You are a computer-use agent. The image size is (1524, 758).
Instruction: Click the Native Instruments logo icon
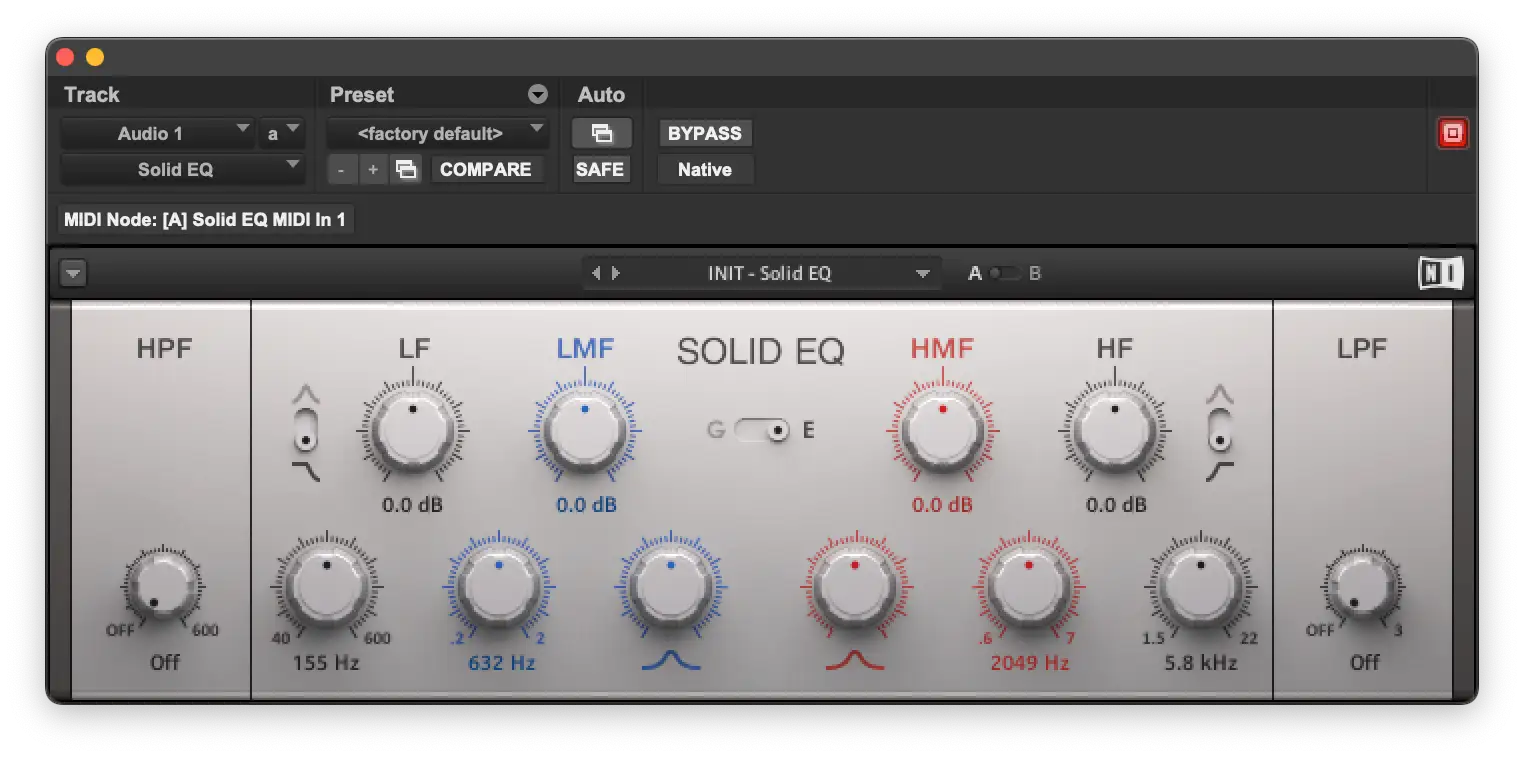pos(1440,273)
